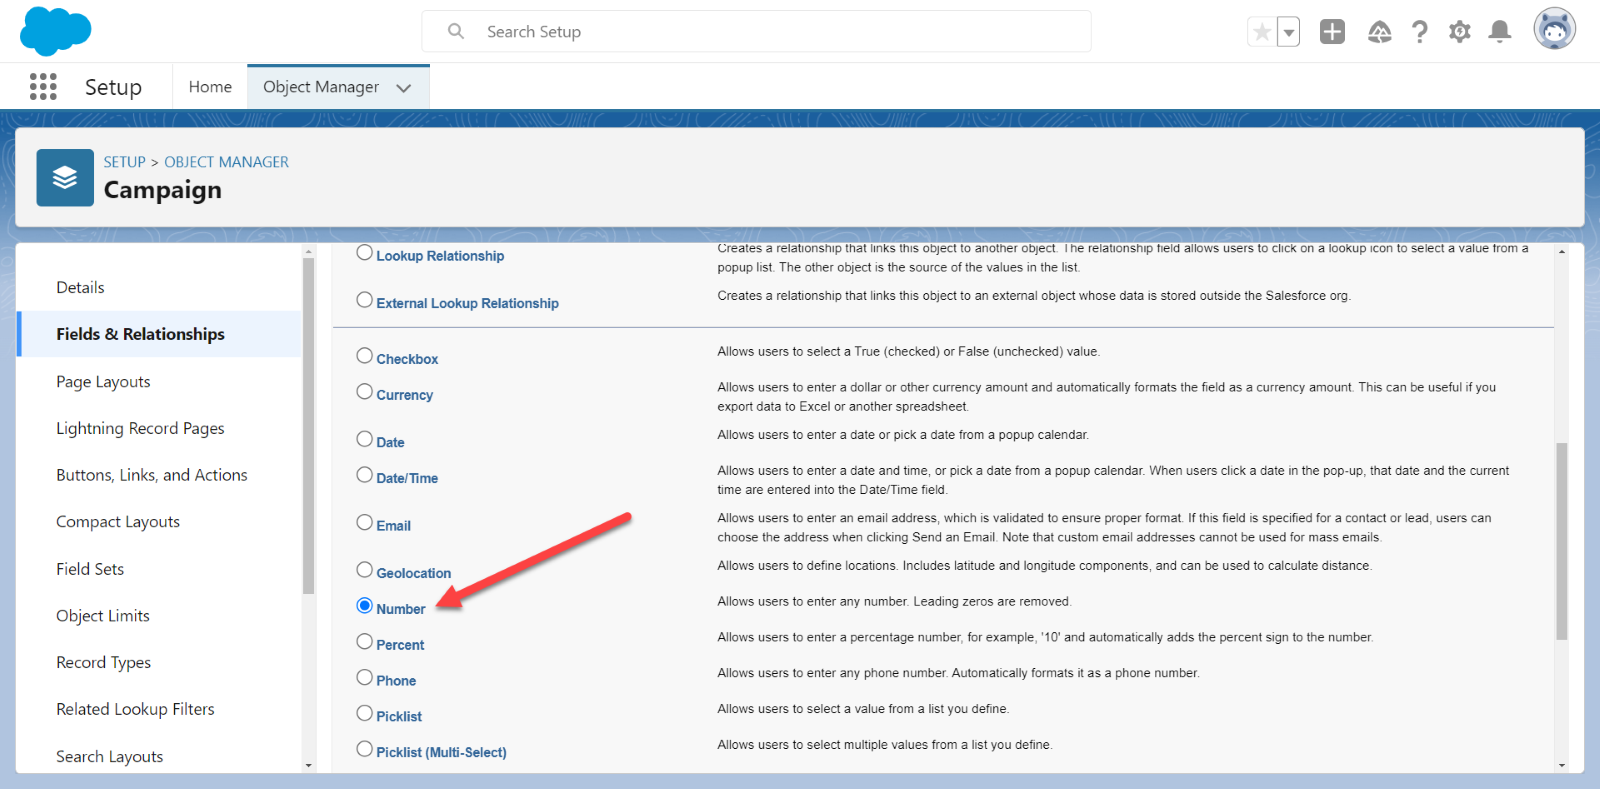Image resolution: width=1600 pixels, height=789 pixels.
Task: View notifications bell icon
Action: (x=1499, y=32)
